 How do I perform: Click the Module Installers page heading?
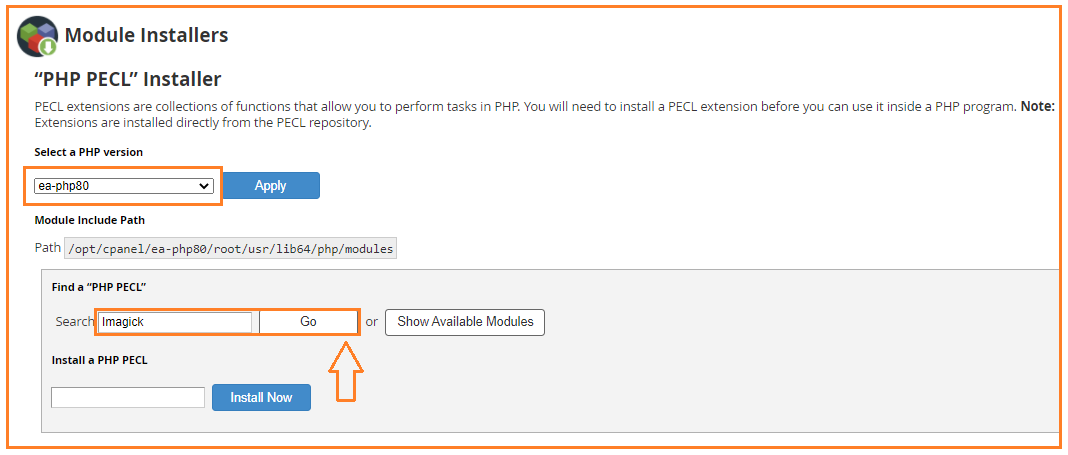coord(146,35)
